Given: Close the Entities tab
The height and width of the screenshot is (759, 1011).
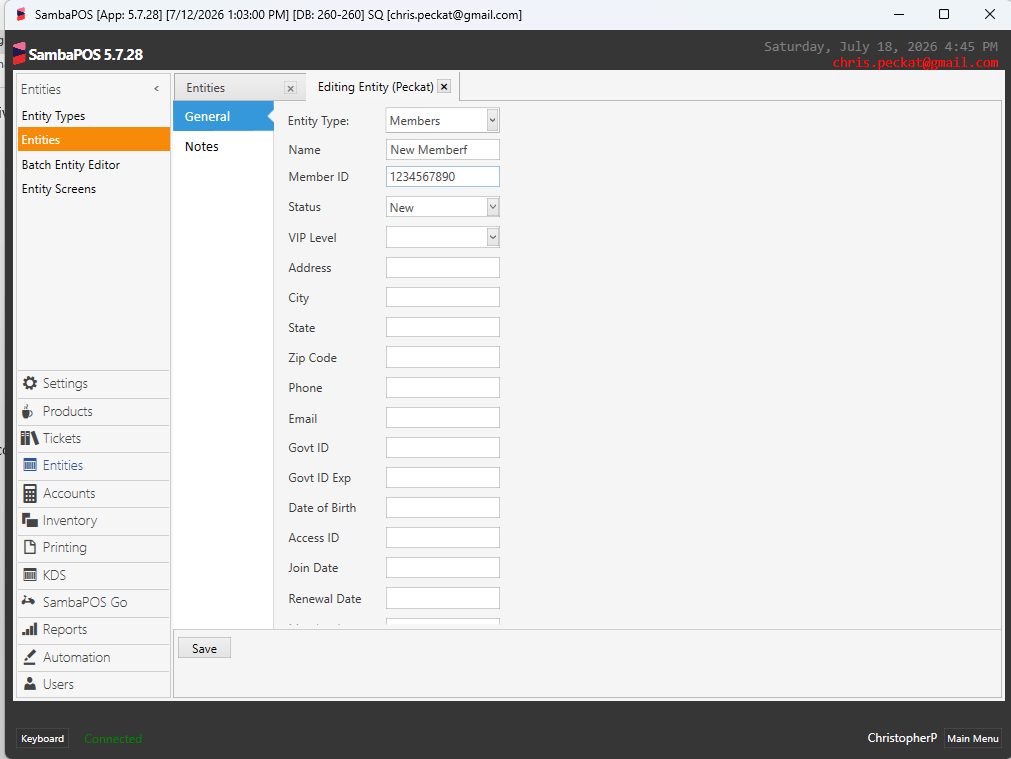Looking at the screenshot, I should coord(291,88).
